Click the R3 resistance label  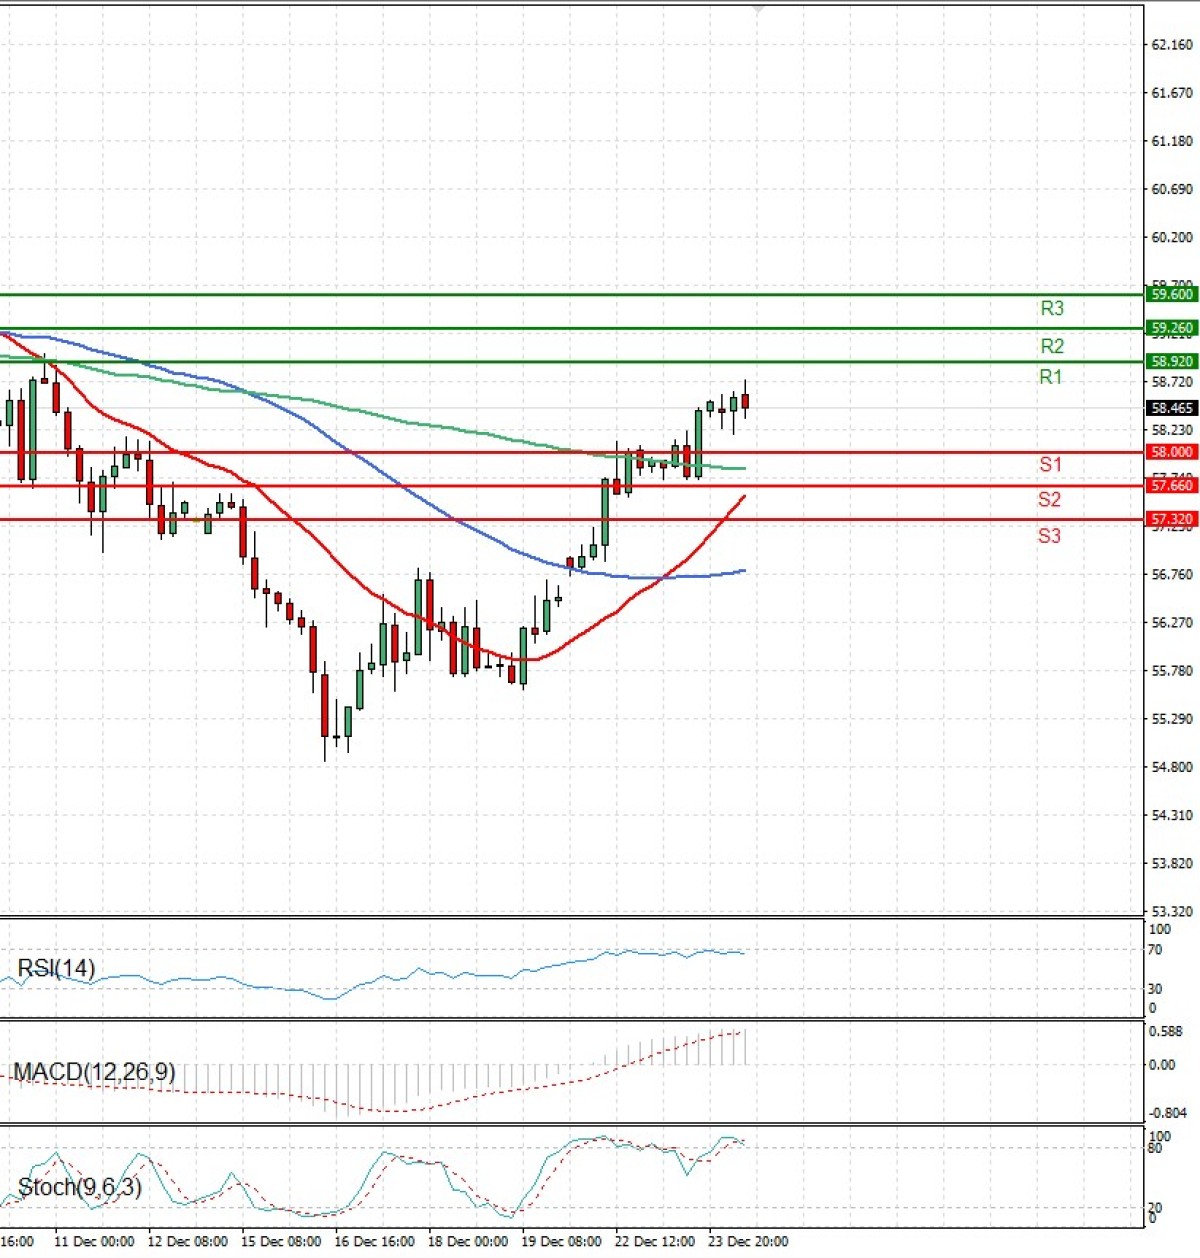(1051, 309)
